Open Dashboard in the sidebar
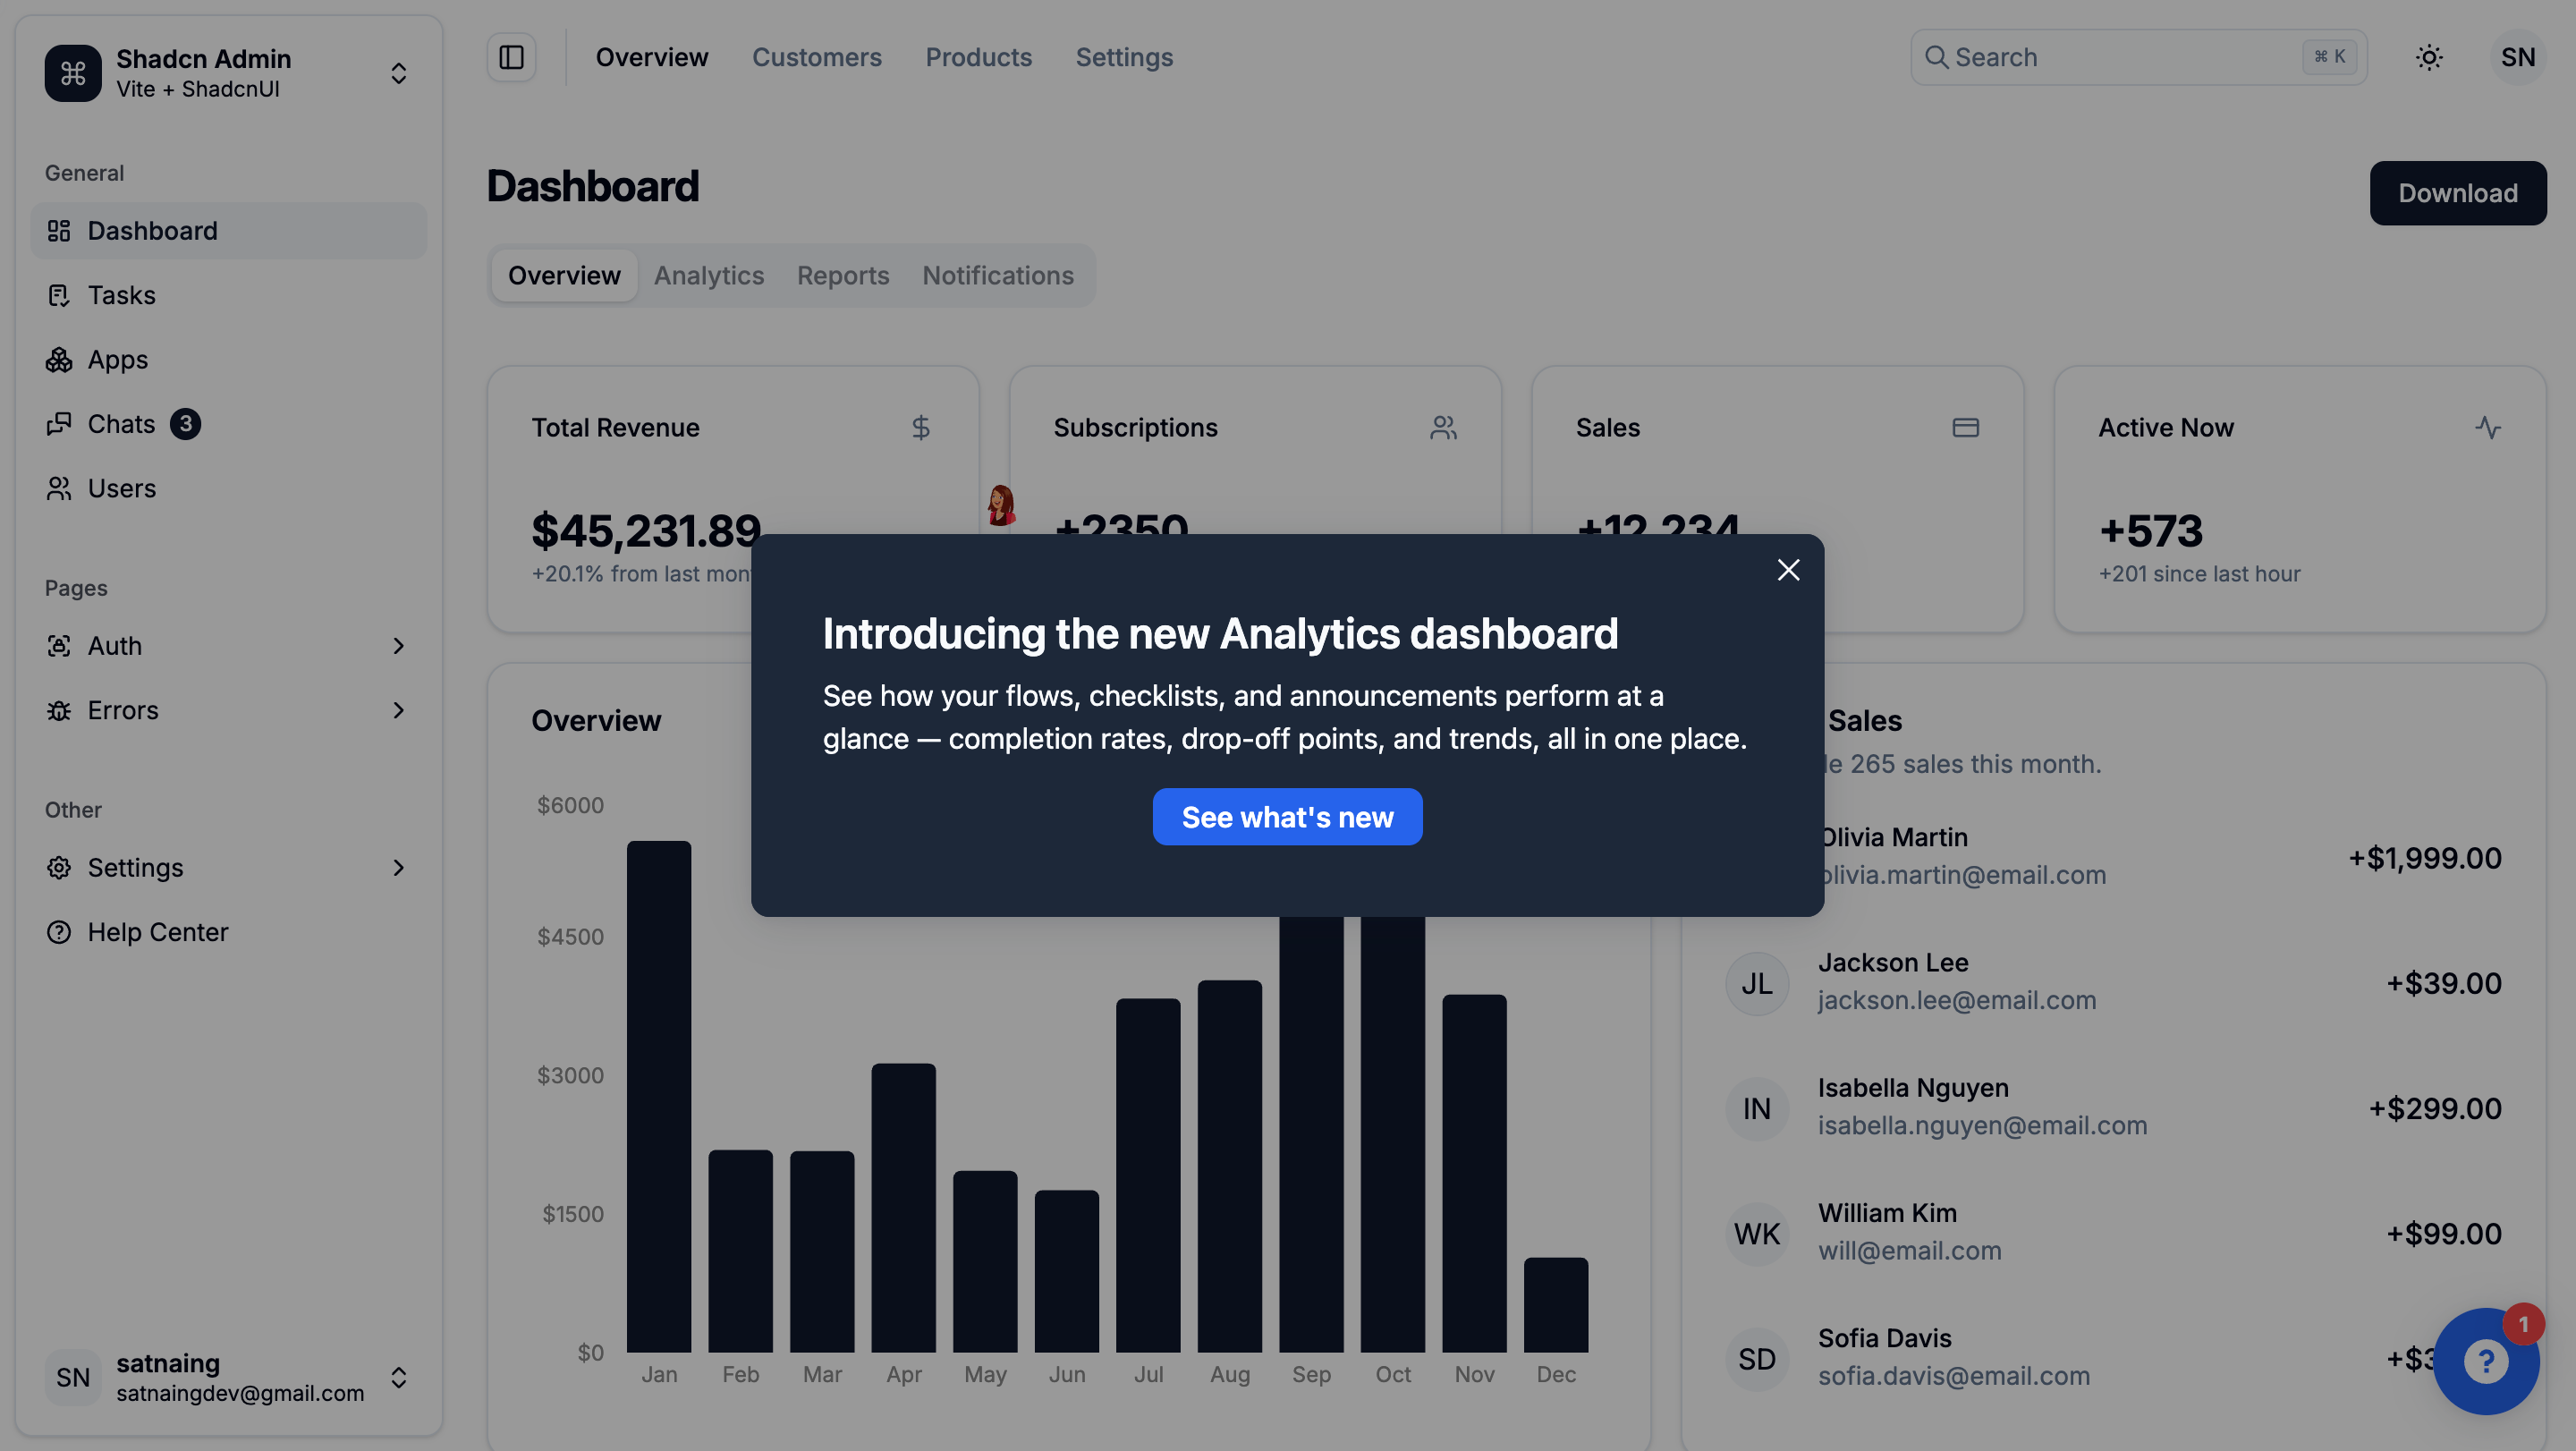 [x=229, y=231]
